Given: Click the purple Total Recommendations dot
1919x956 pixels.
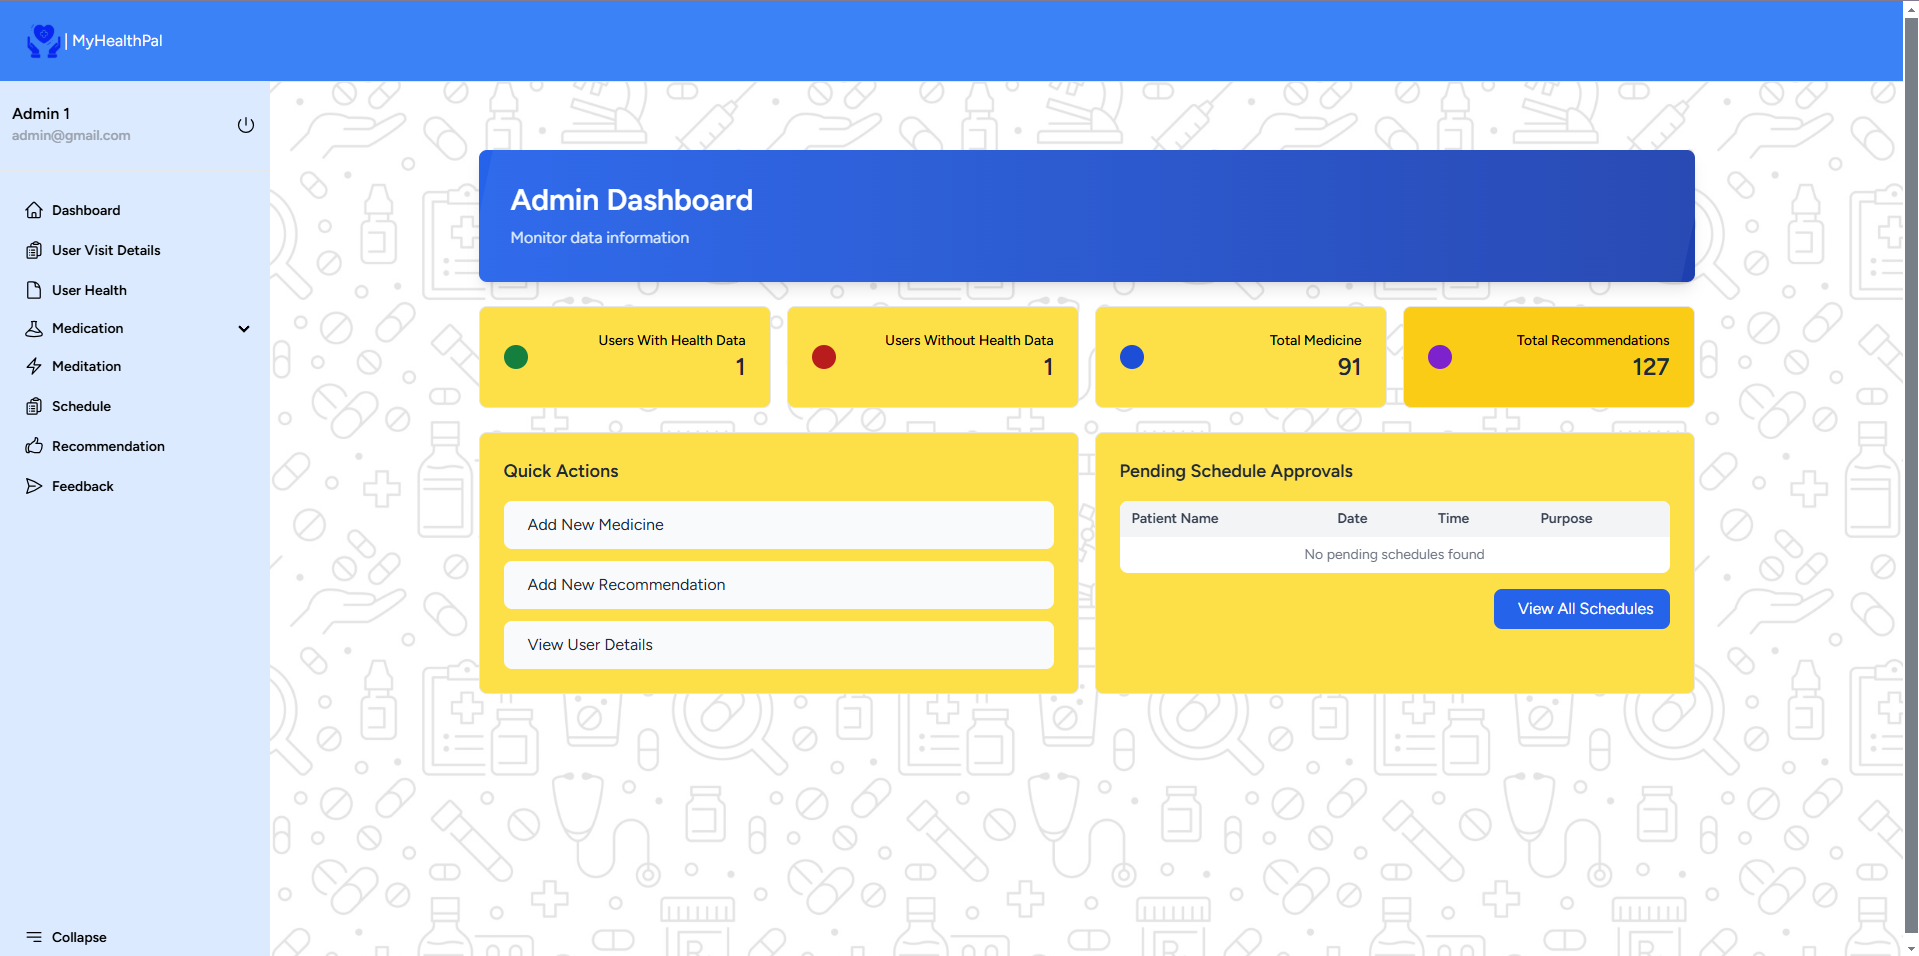Looking at the screenshot, I should click(x=1439, y=357).
